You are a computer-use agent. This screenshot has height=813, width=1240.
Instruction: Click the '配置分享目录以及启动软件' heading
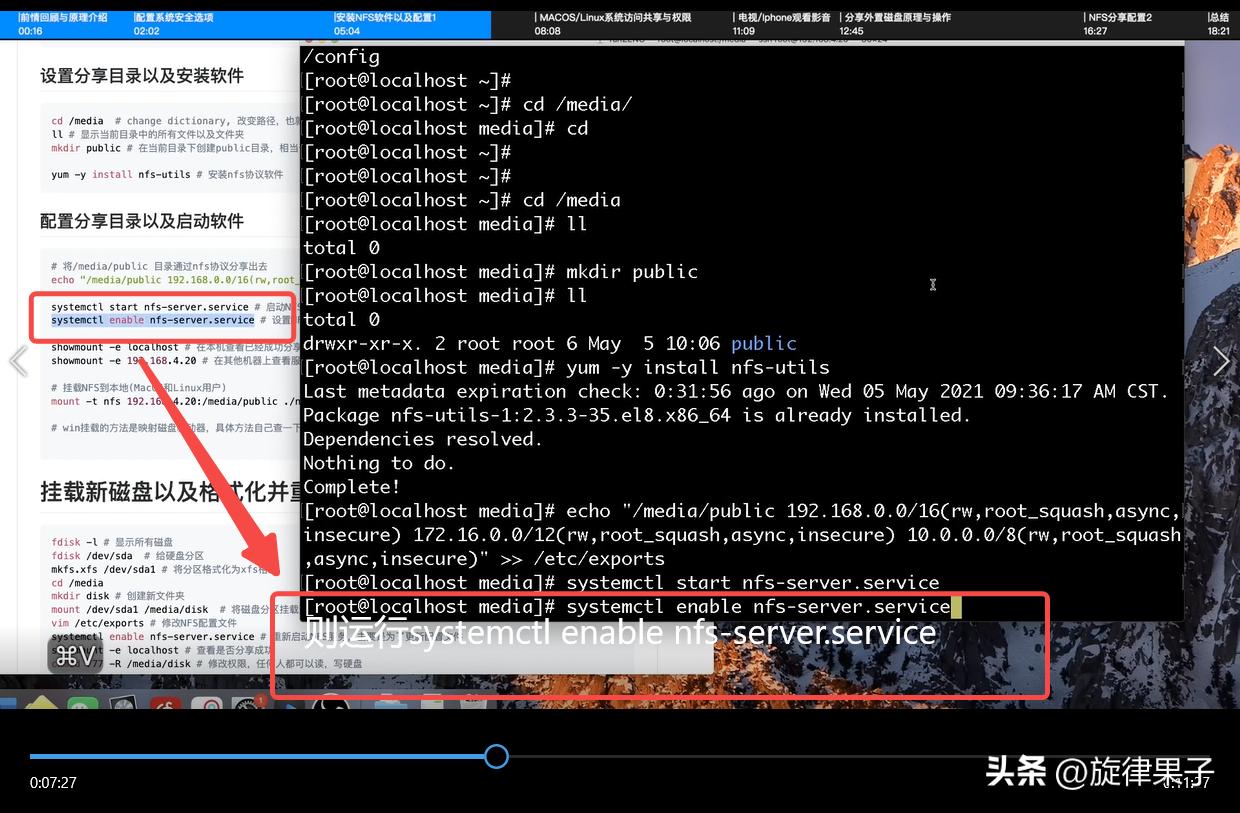coord(142,221)
